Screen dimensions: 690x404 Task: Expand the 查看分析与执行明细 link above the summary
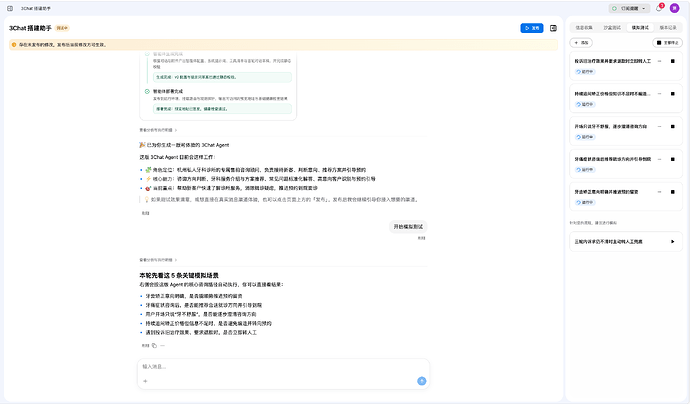click(x=158, y=130)
